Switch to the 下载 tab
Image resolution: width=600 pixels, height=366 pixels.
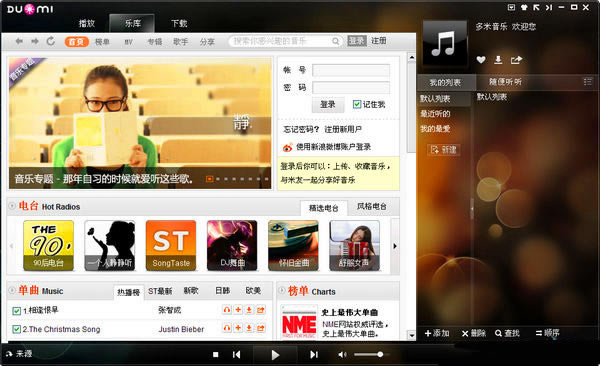click(179, 23)
